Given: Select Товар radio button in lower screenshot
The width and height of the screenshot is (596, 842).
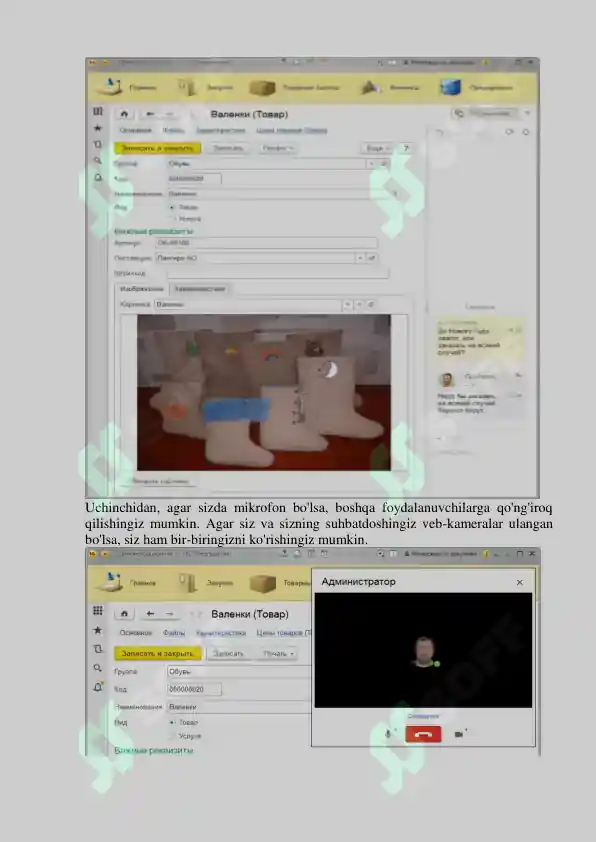Looking at the screenshot, I should pyautogui.click(x=173, y=723).
